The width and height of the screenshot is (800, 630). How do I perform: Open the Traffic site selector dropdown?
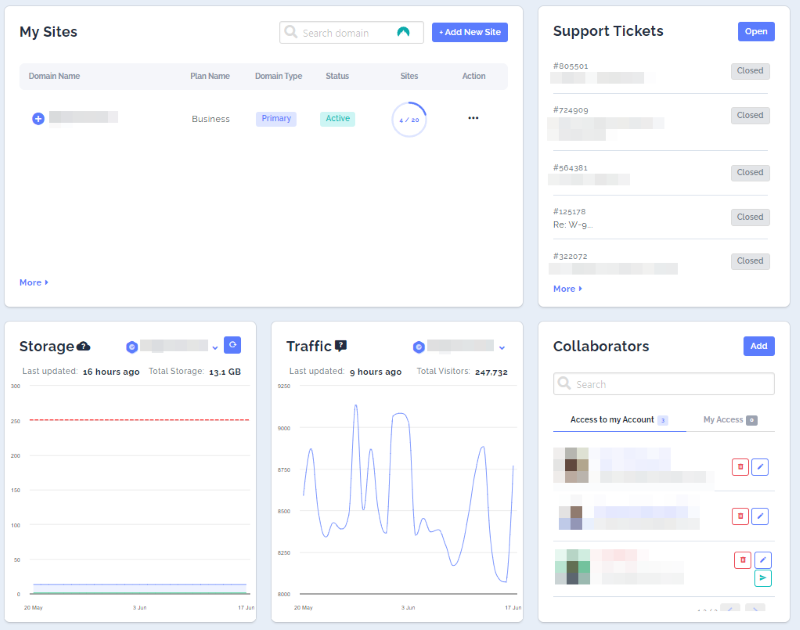pos(502,347)
